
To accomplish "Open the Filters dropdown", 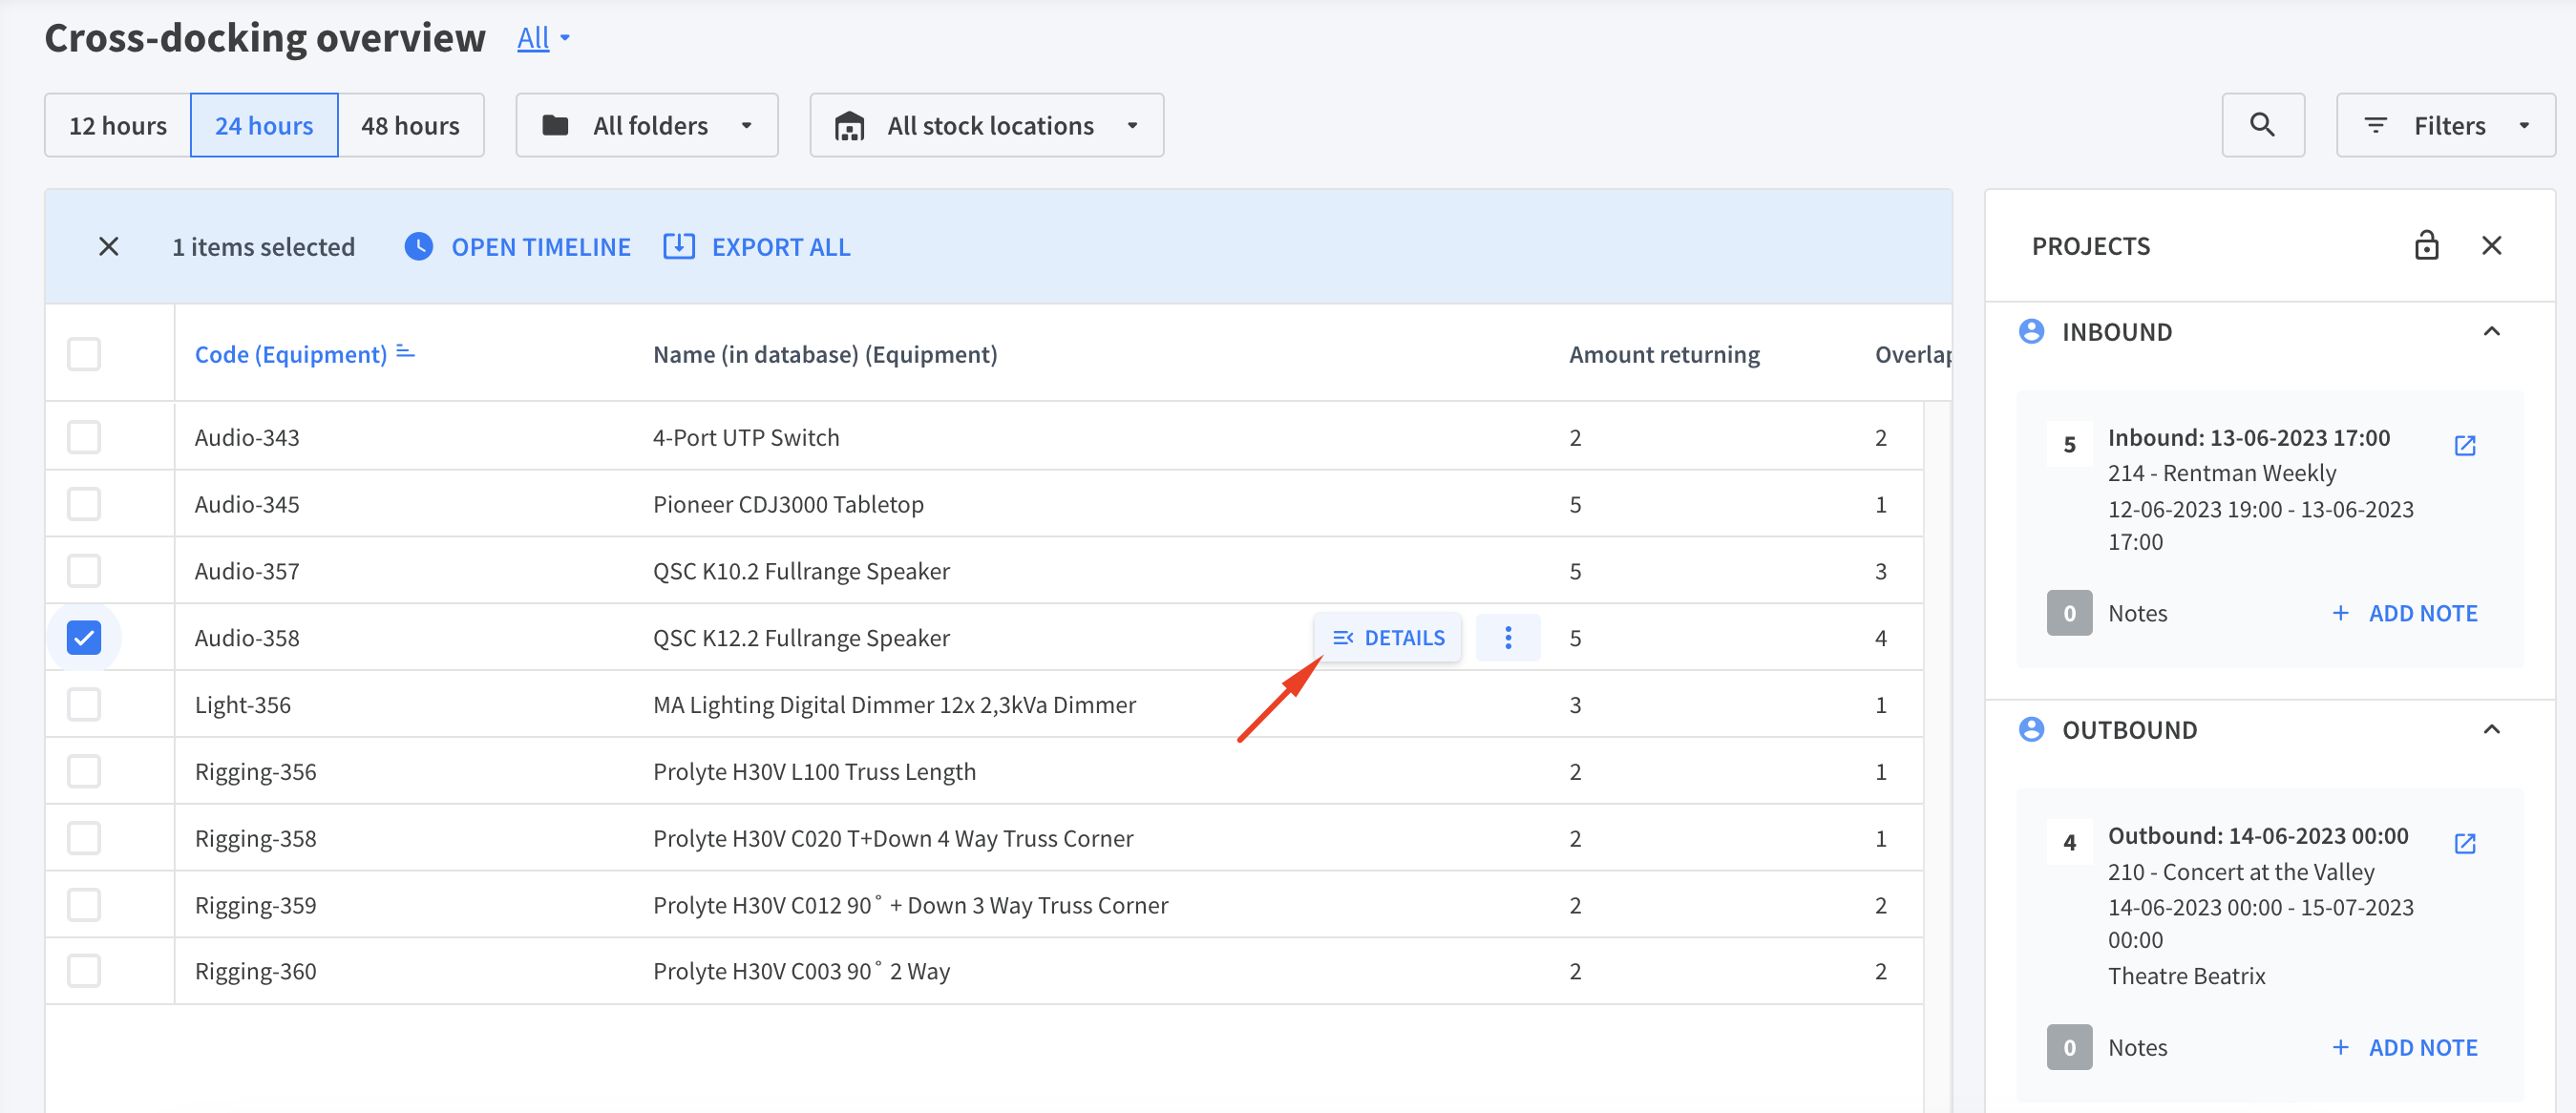I will pos(2445,125).
